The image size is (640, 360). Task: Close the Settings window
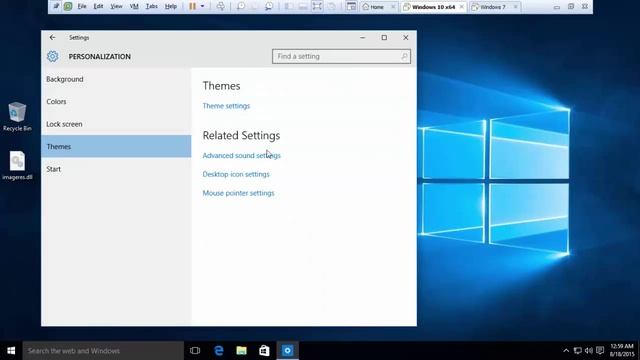tap(406, 37)
